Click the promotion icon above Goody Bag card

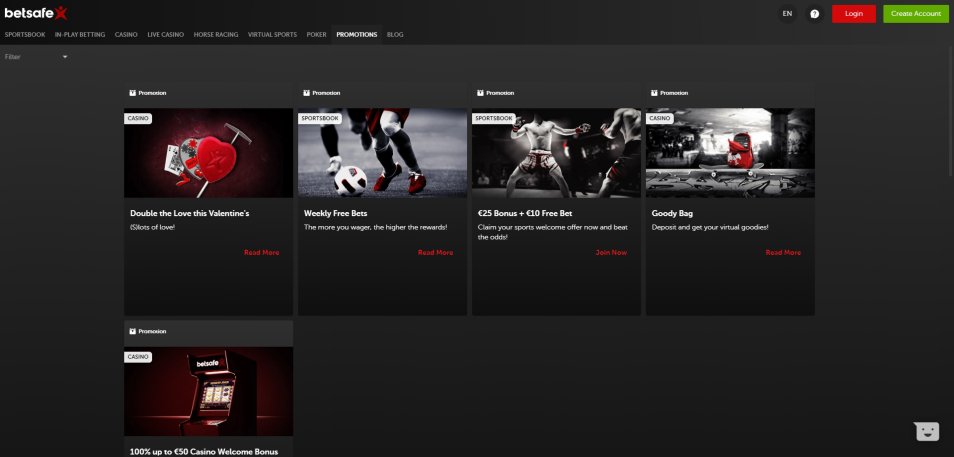tap(655, 93)
